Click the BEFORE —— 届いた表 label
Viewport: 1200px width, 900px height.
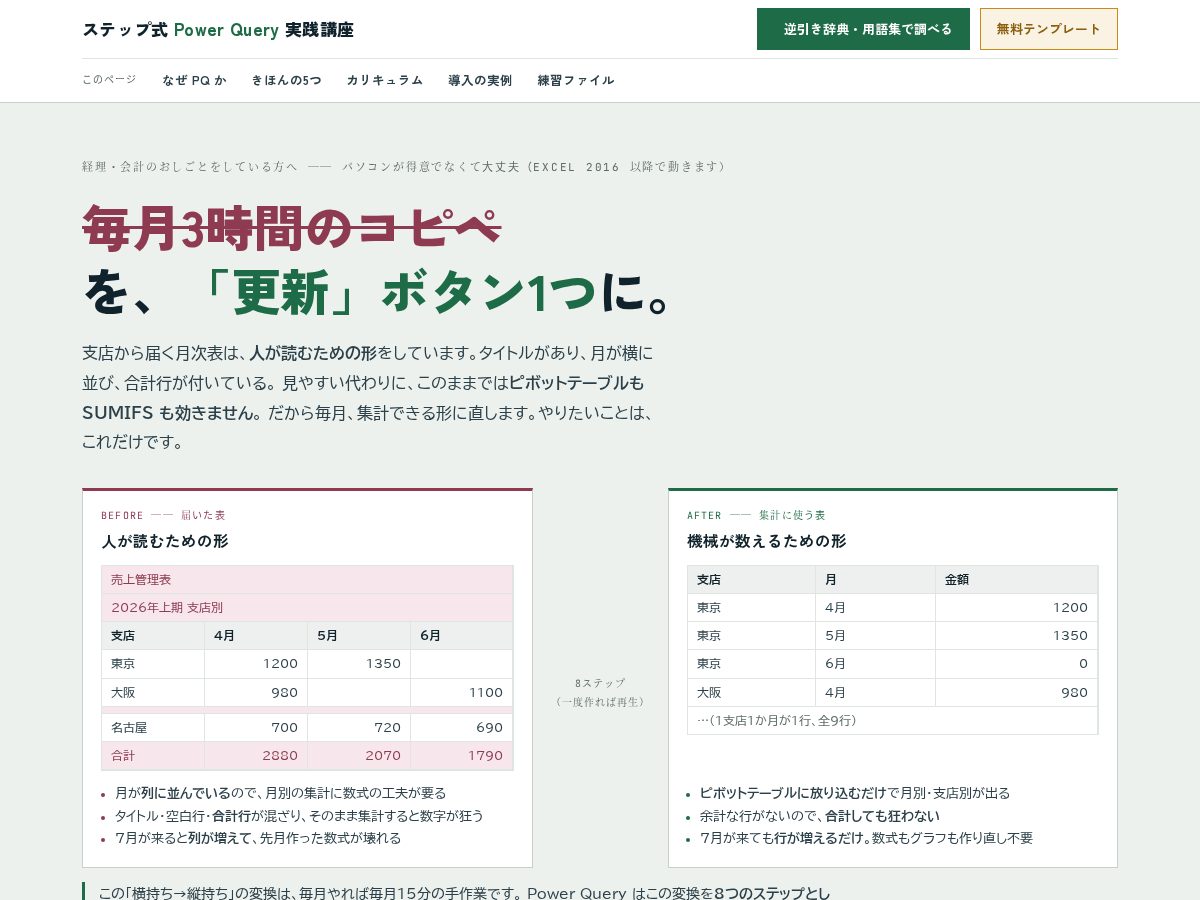[164, 515]
